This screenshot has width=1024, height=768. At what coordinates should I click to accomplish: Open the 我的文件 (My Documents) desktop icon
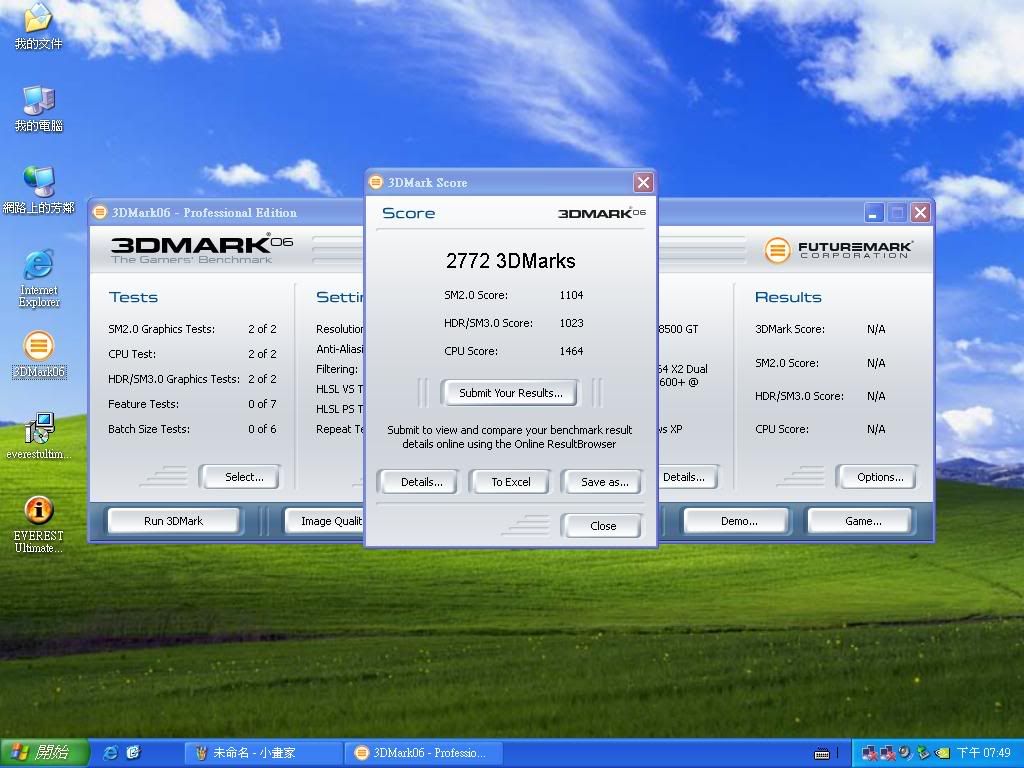click(x=38, y=26)
